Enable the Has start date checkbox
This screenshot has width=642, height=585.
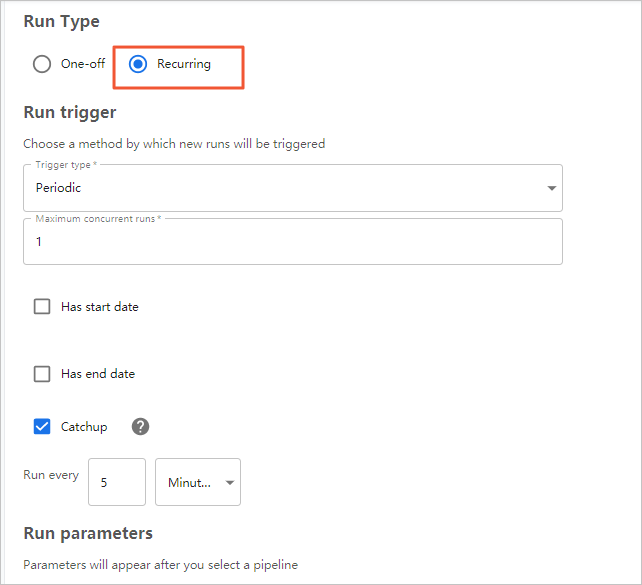point(42,307)
